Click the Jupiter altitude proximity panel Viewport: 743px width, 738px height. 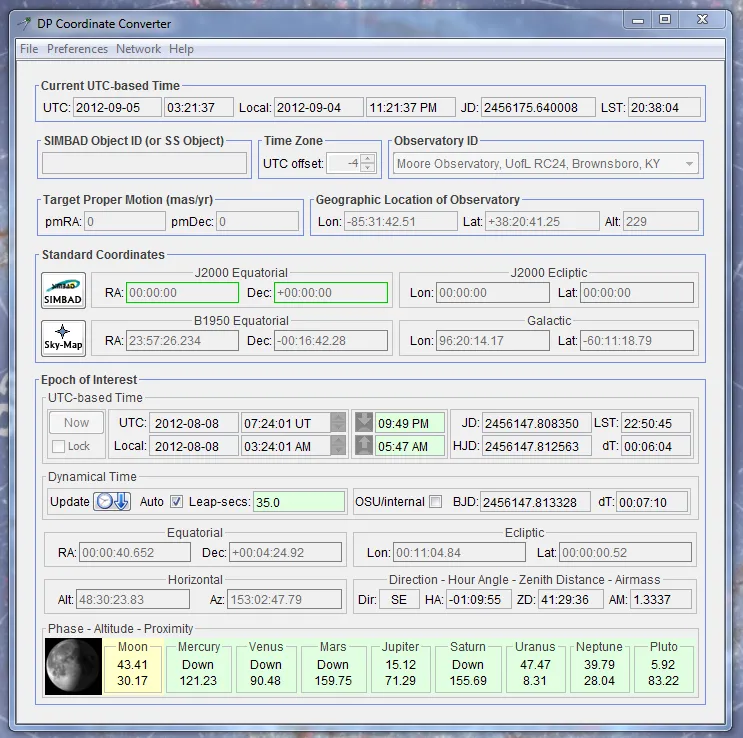(400, 667)
